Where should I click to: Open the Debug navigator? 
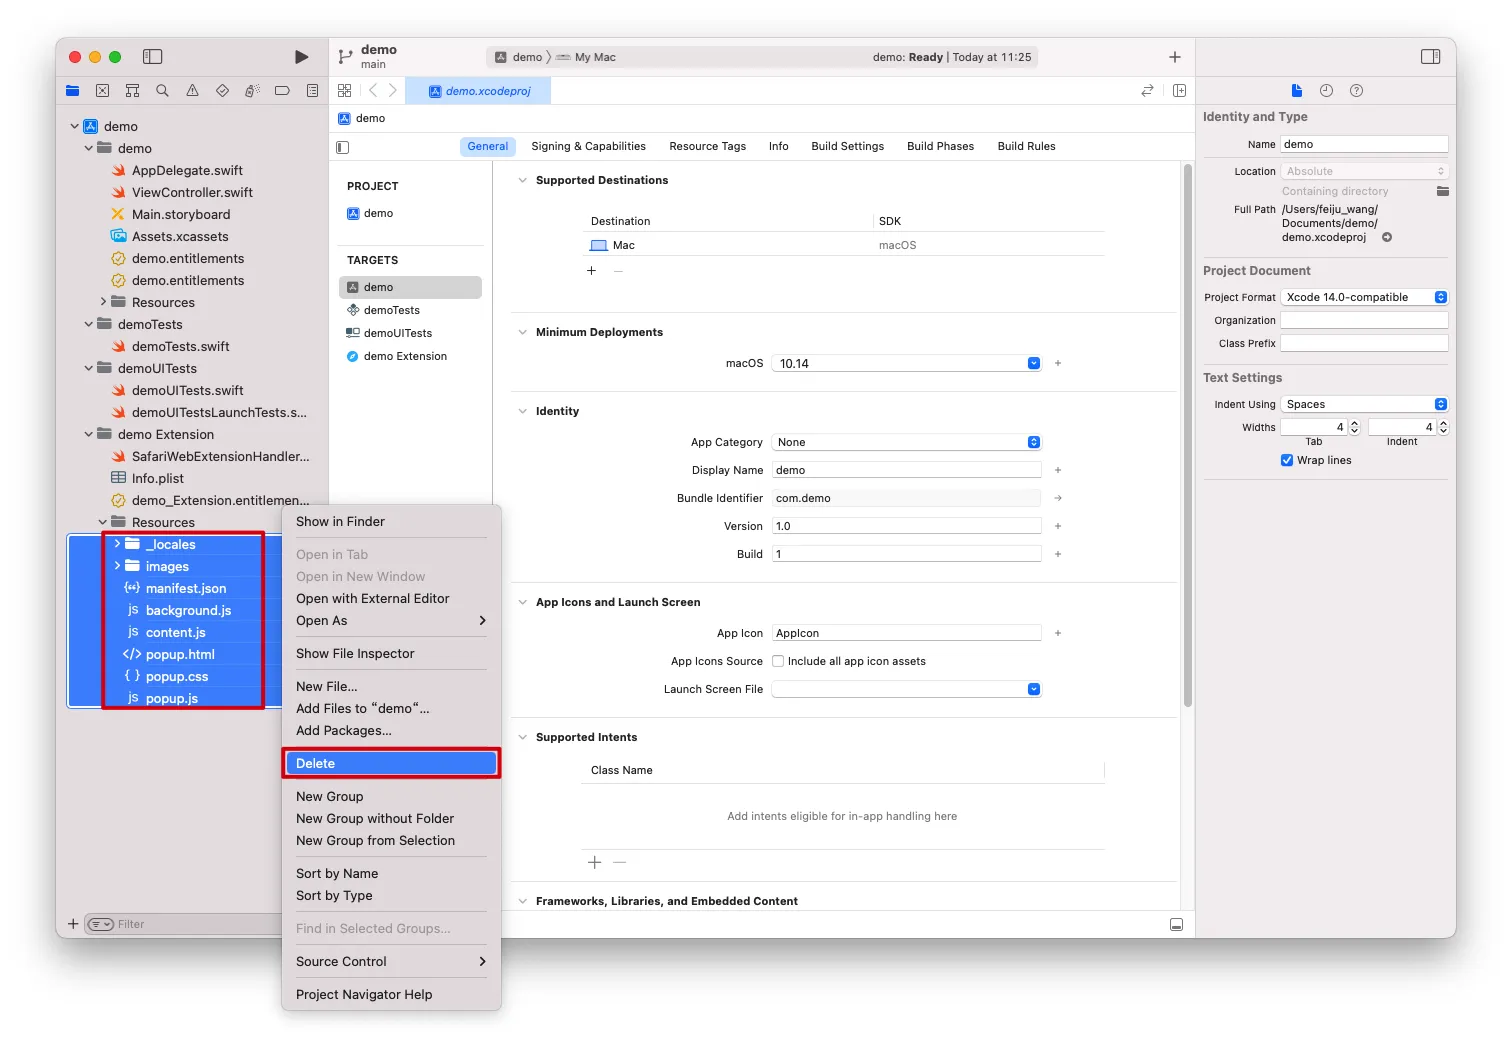(252, 91)
